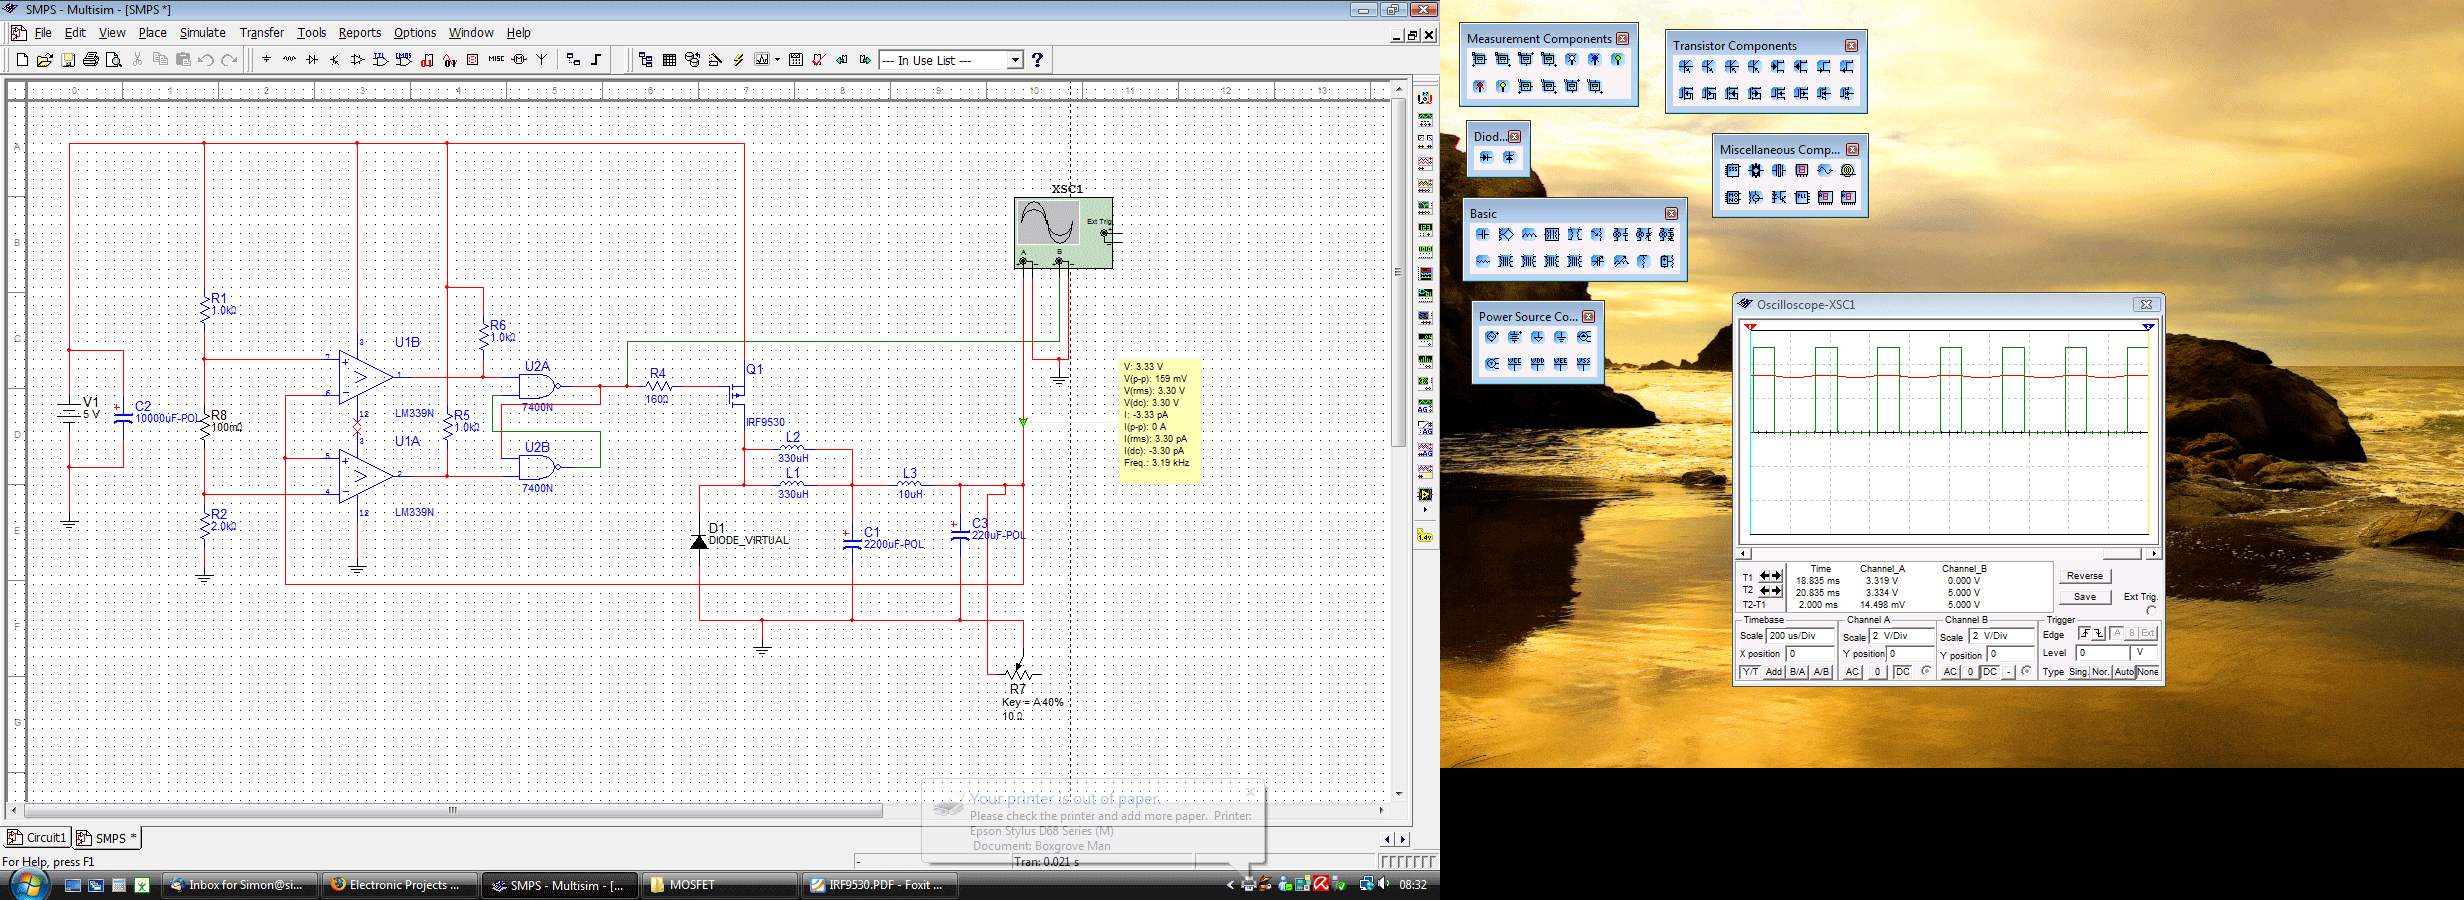This screenshot has width=2464, height=900.
Task: Click the Grapher toolbar icon
Action: point(761,60)
